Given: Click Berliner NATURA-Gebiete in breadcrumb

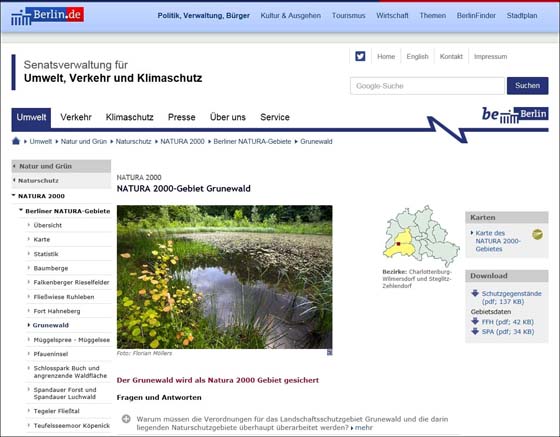Looking at the screenshot, I should point(252,141).
